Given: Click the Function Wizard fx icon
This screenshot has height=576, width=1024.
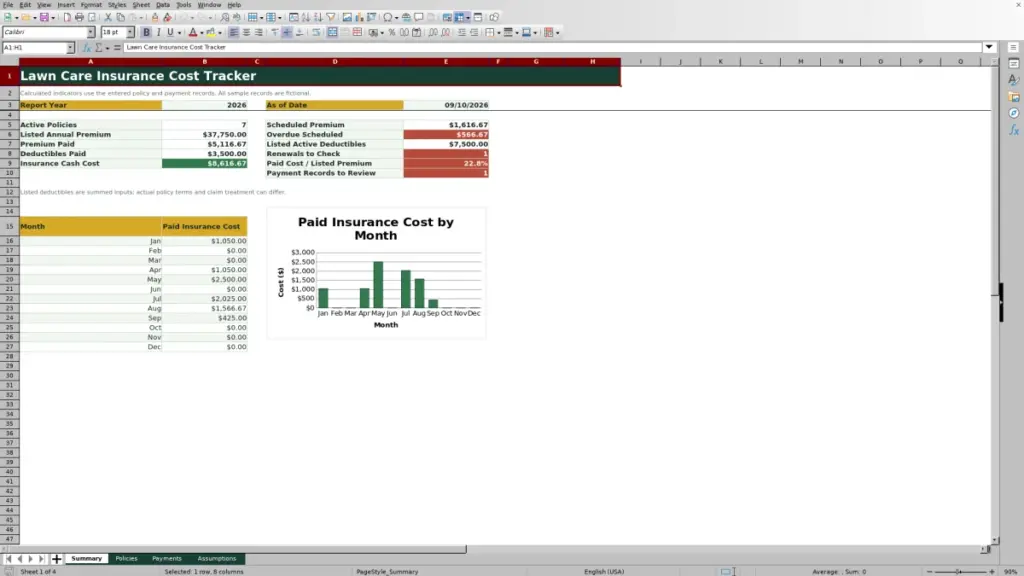Looking at the screenshot, I should click(87, 48).
